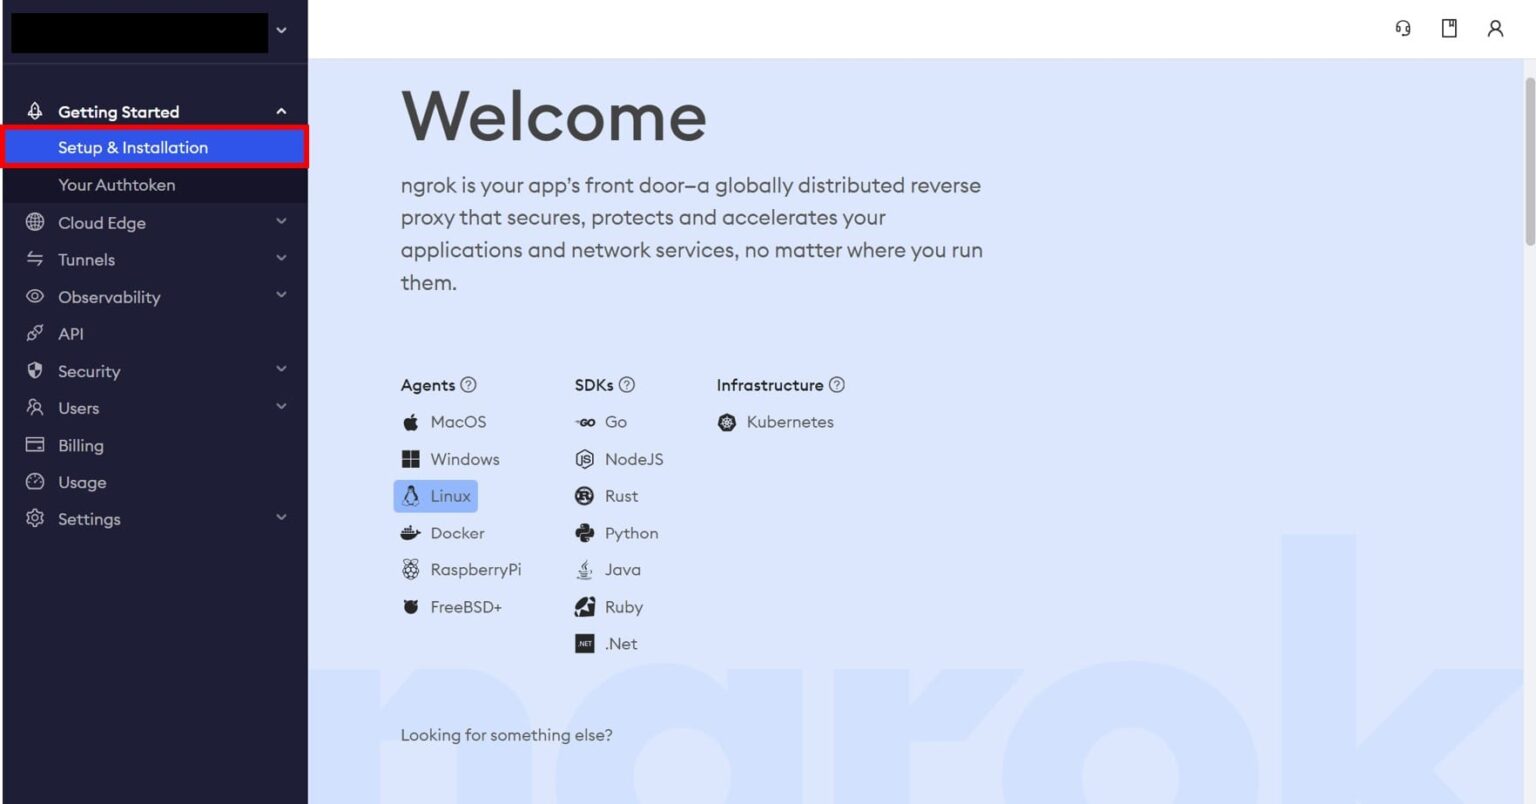The image size is (1536, 804).
Task: Open the account switcher dropdown arrow
Action: (281, 31)
